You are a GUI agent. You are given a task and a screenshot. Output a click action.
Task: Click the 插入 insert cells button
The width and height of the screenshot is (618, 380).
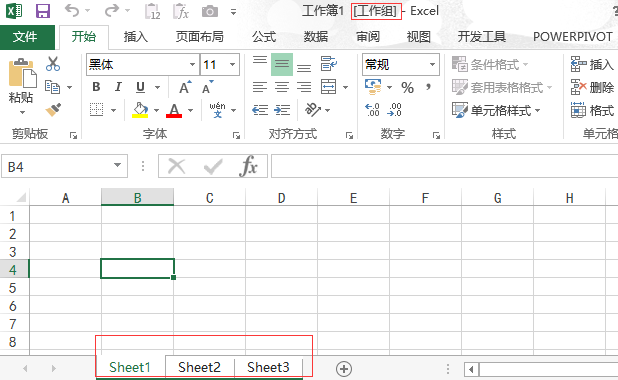coord(592,64)
